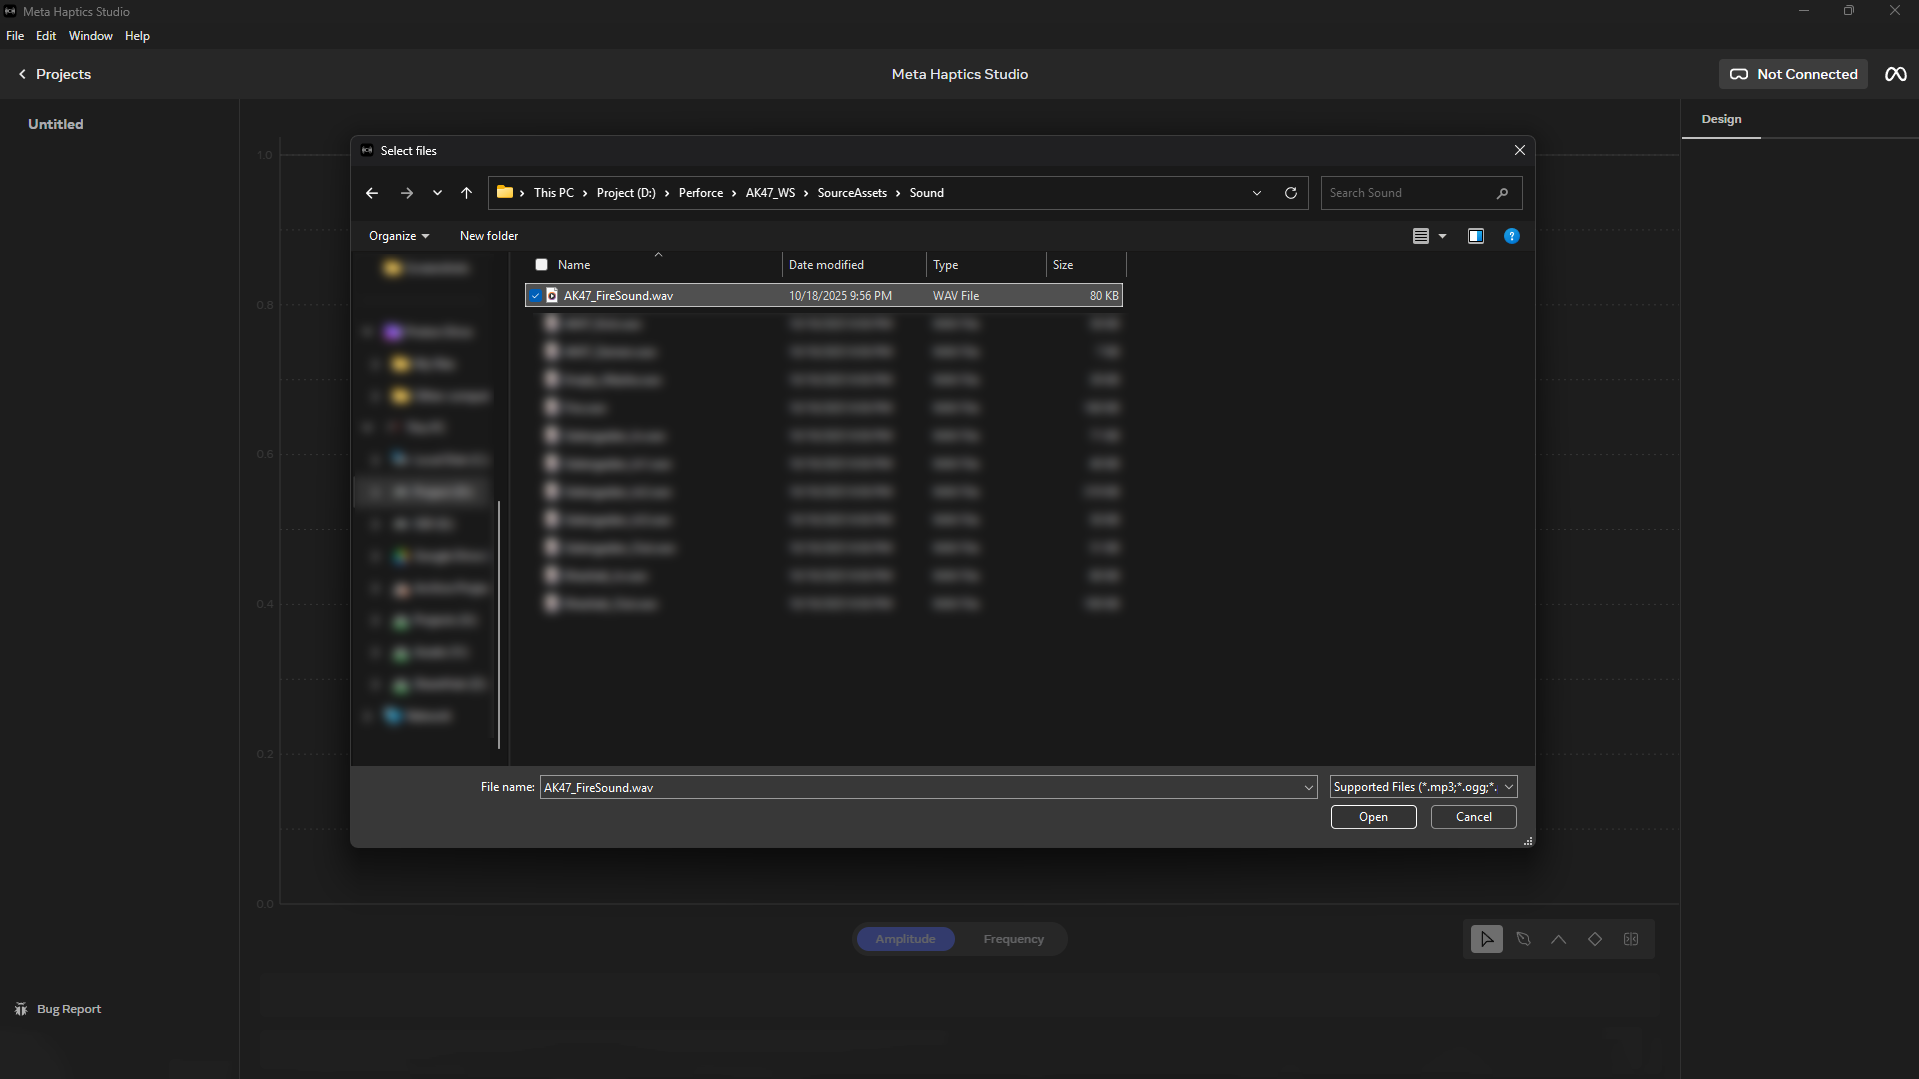Sort by Date modified column

click(x=854, y=265)
